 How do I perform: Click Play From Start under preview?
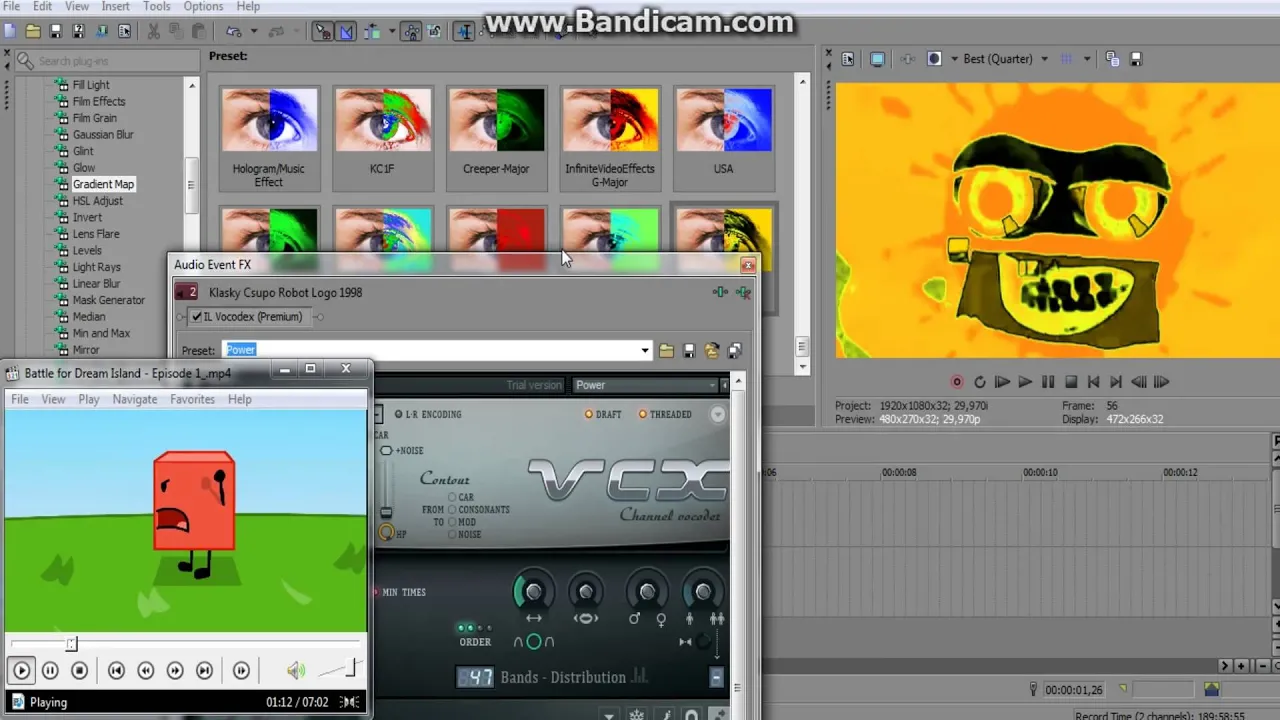(x=1002, y=382)
